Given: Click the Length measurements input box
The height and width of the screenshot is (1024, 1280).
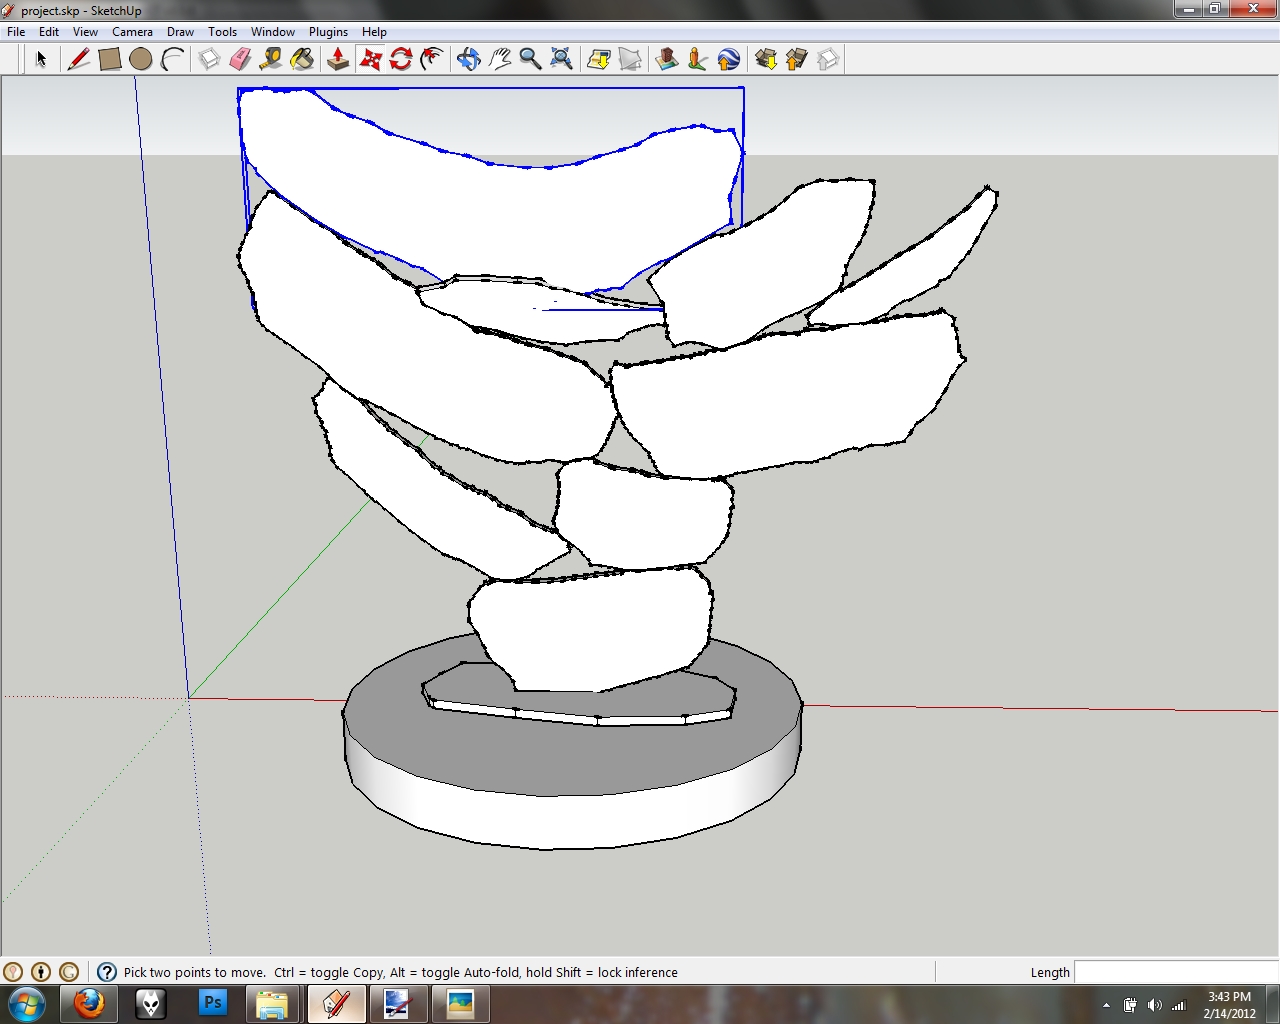Looking at the screenshot, I should pos(1175,972).
